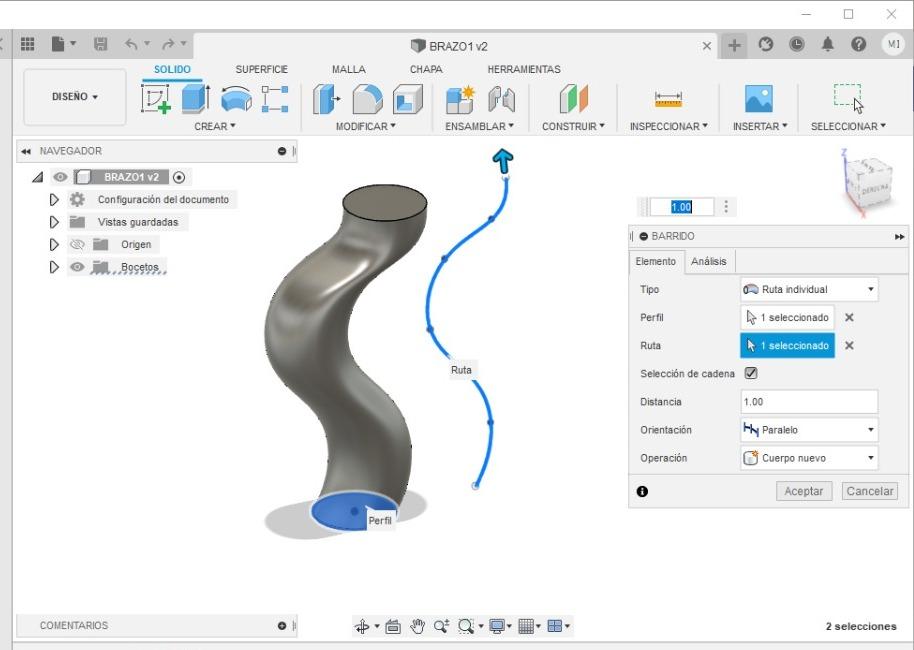Select the Create Sketch tool
Viewport: 914px width, 650px height.
(156, 99)
